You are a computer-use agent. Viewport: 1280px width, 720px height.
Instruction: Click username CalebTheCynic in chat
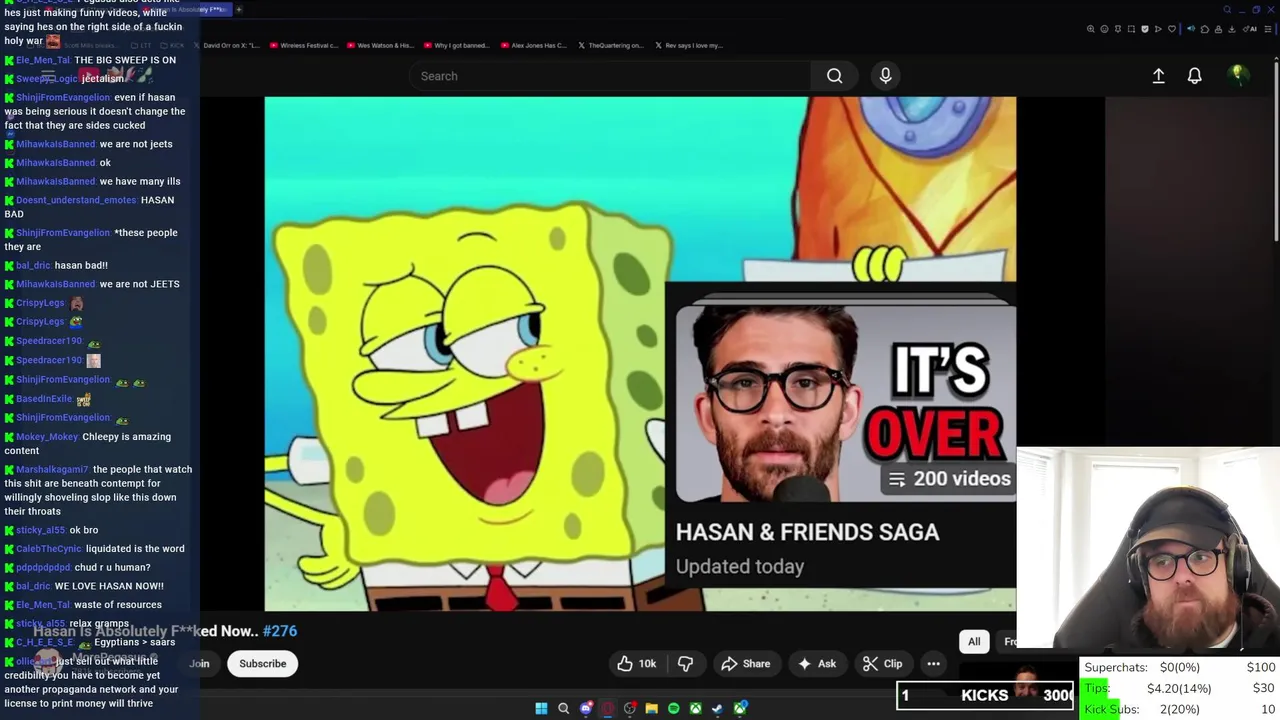click(49, 549)
